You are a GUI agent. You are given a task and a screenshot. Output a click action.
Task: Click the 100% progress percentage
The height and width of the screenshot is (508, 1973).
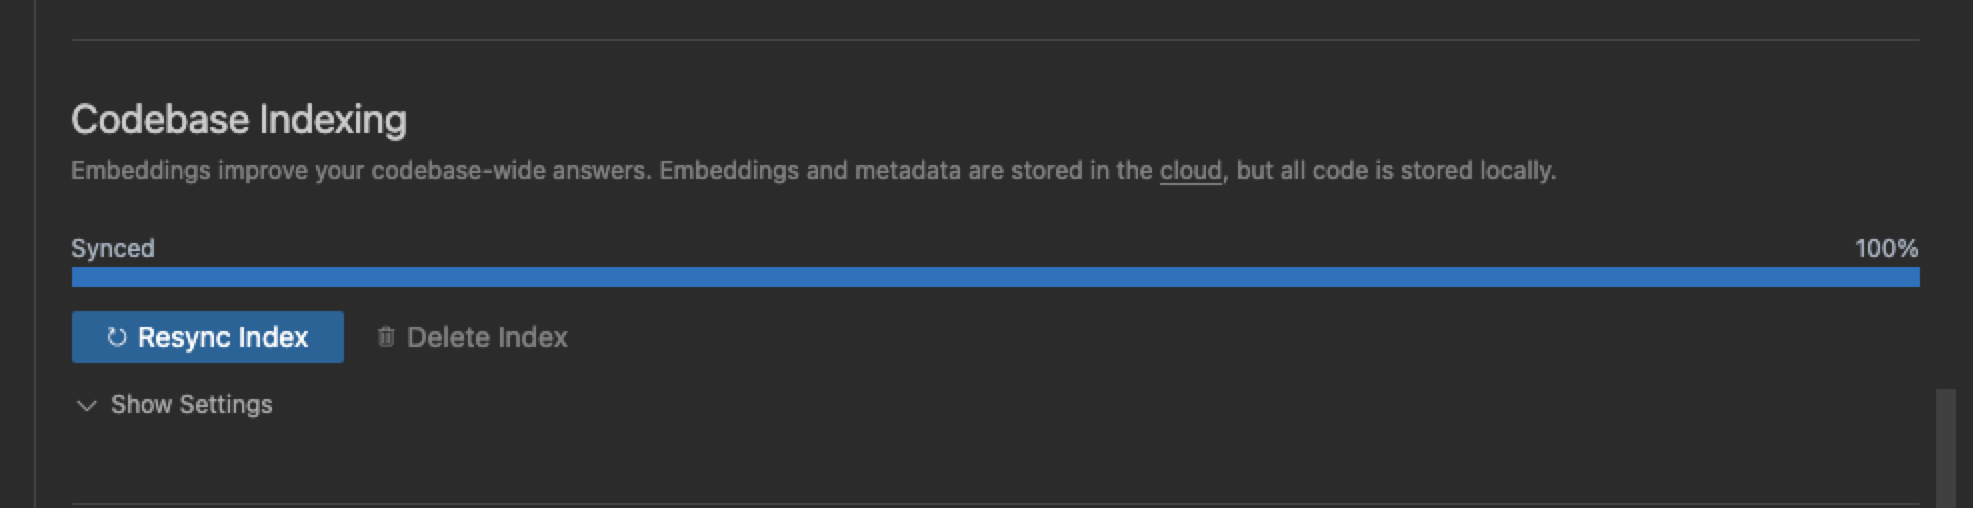click(x=1886, y=248)
